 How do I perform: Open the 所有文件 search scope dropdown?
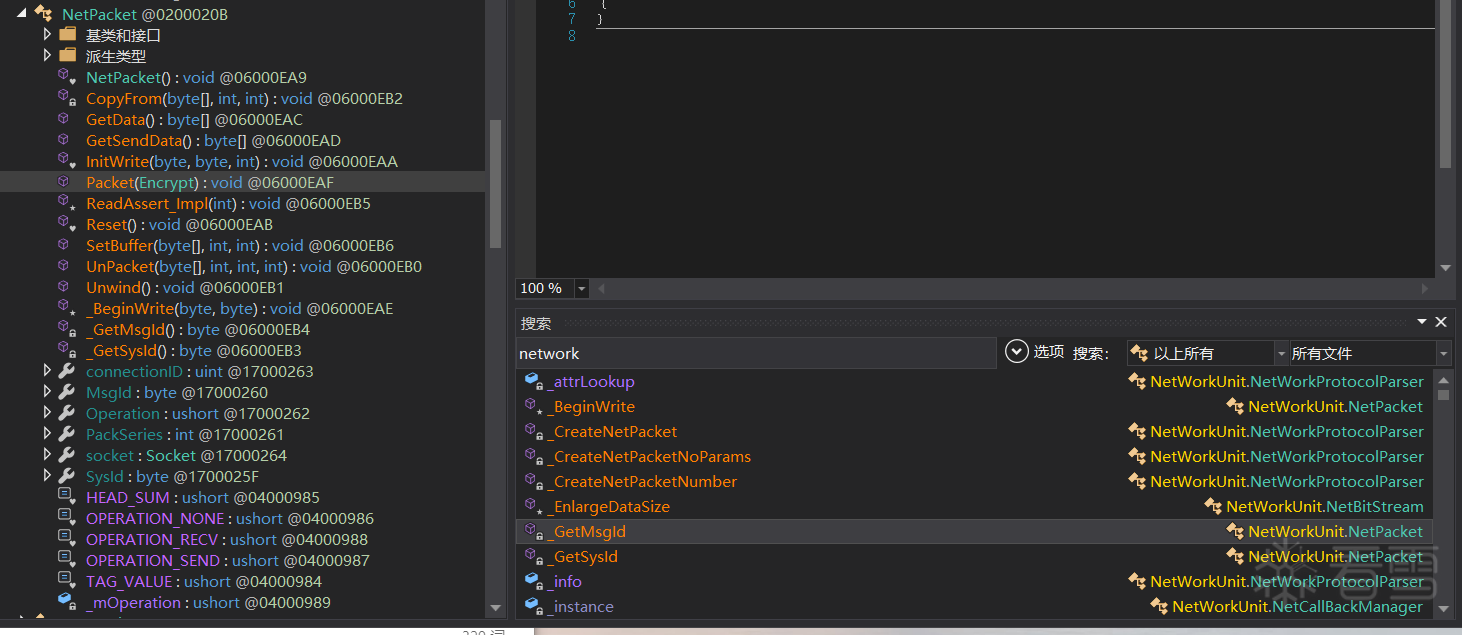(x=1443, y=353)
